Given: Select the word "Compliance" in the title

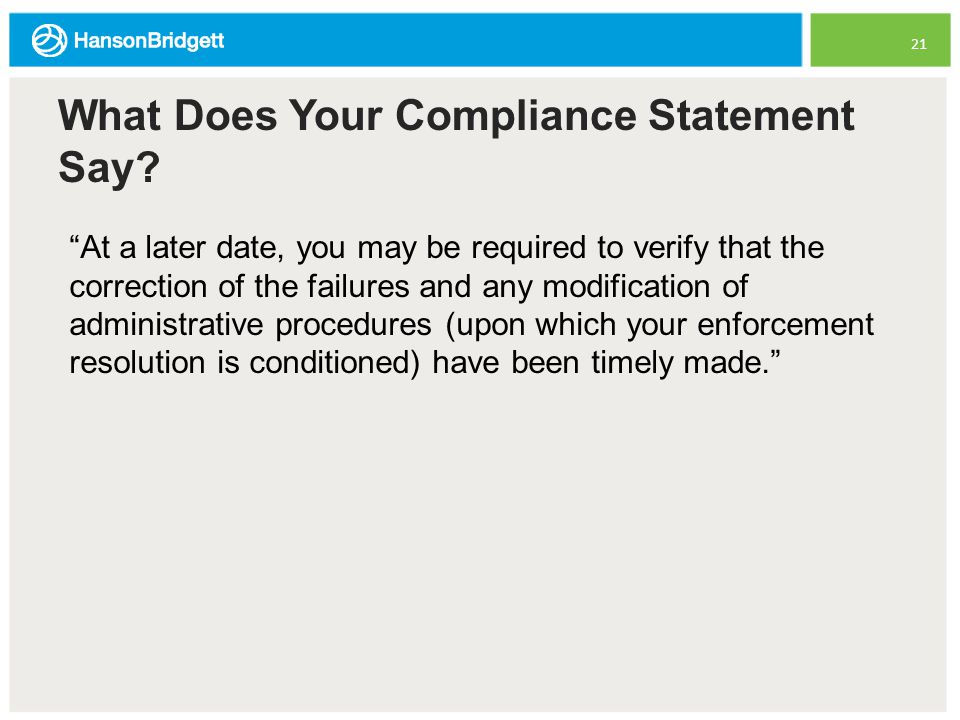Looking at the screenshot, I should tap(516, 116).
